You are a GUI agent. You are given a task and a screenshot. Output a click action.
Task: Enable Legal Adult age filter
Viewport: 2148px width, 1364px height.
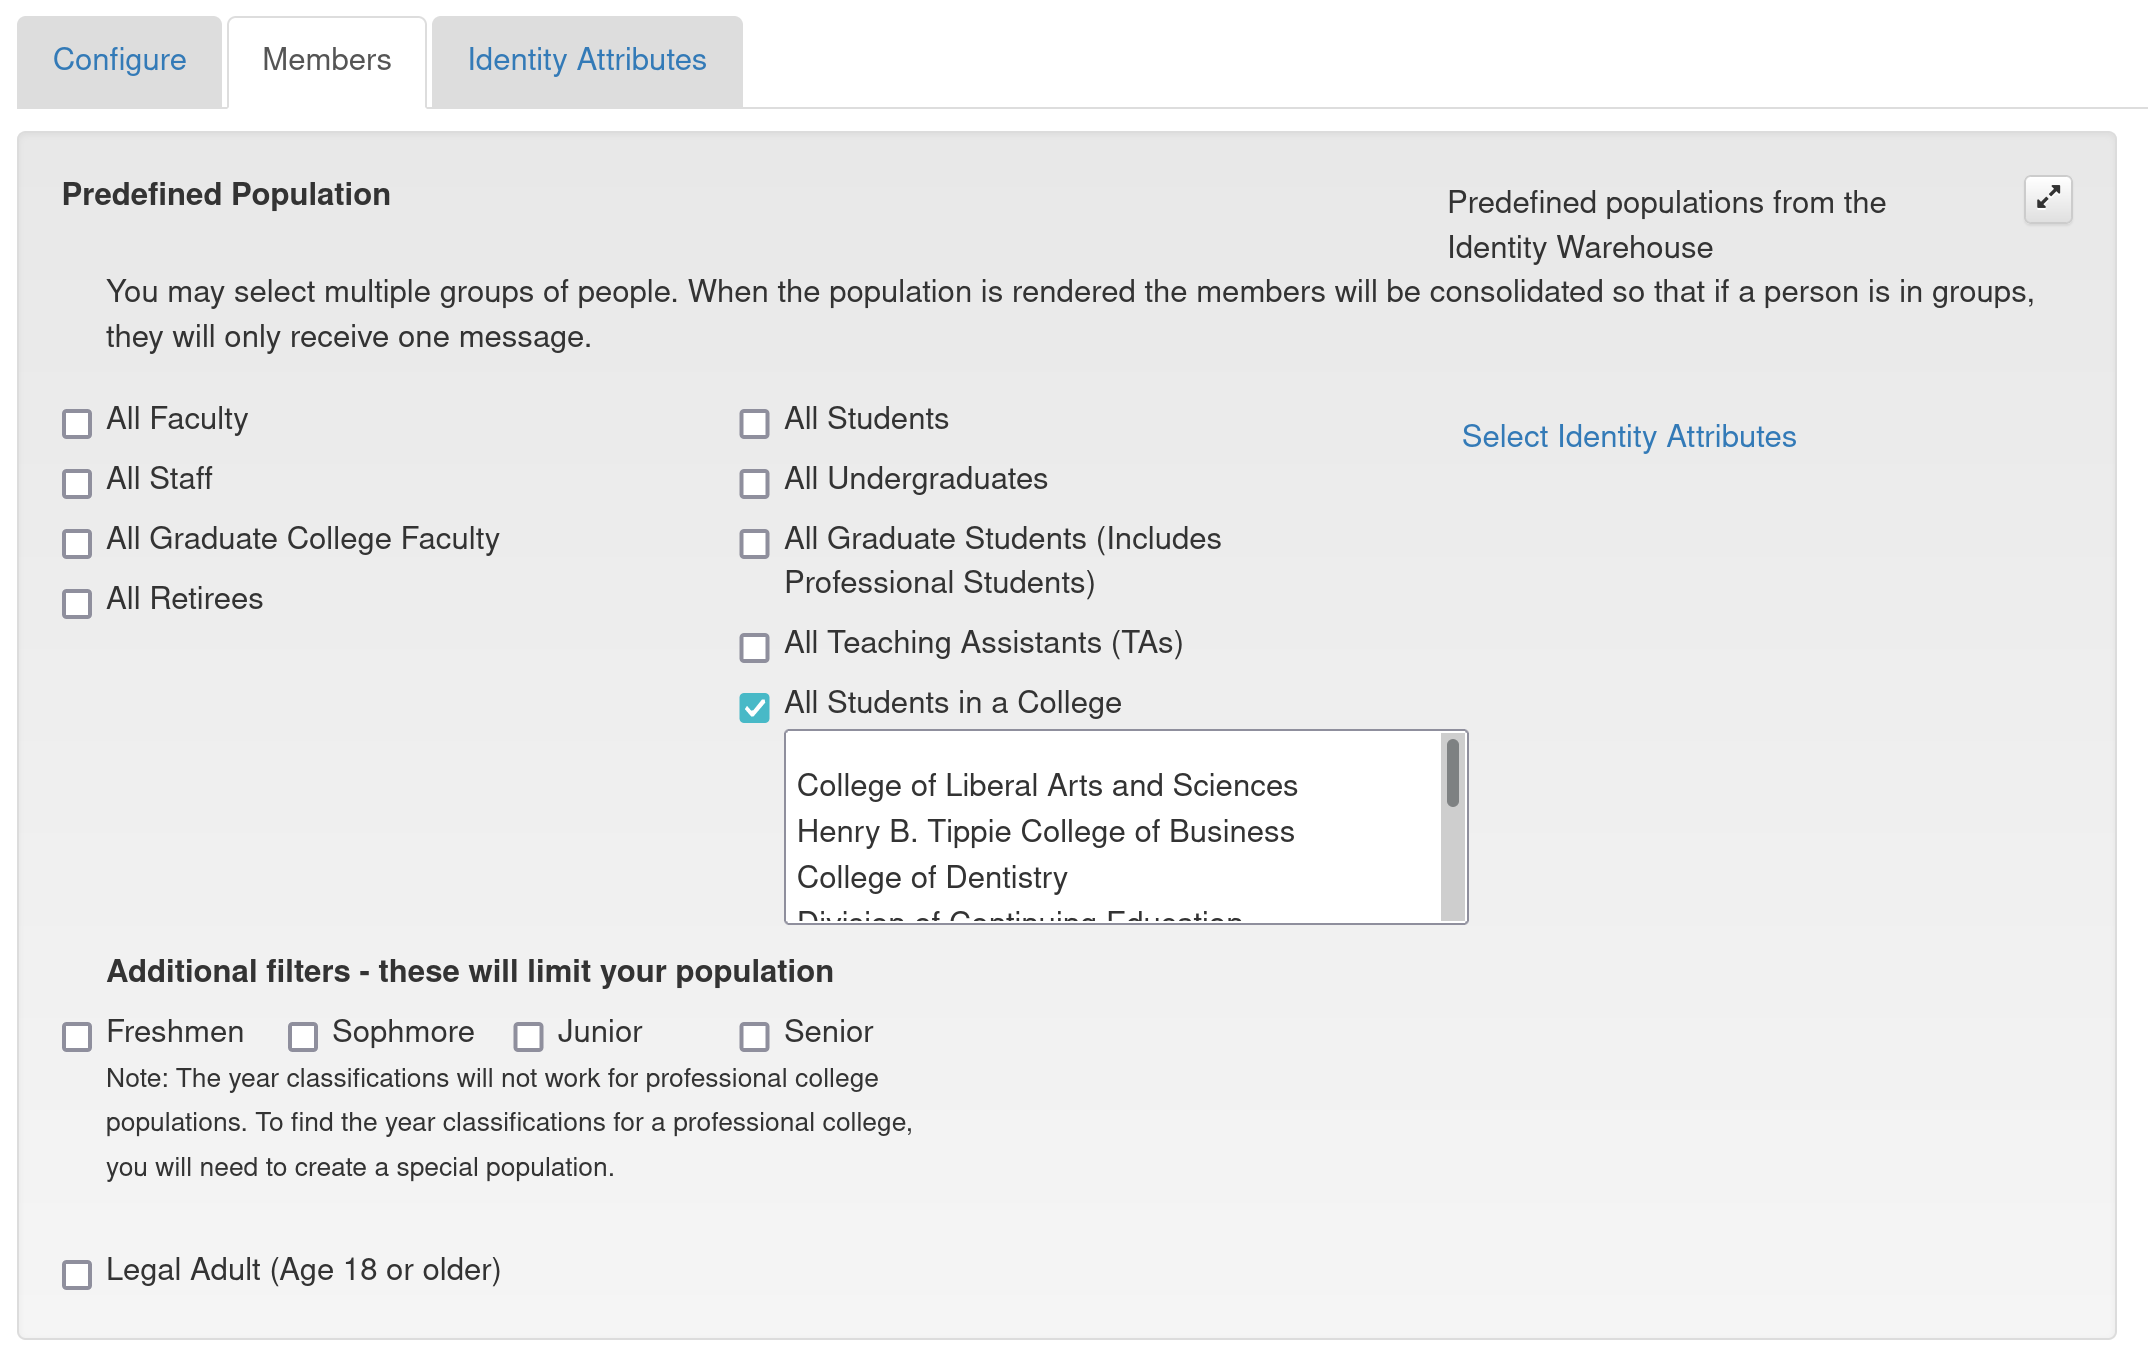pos(77,1274)
